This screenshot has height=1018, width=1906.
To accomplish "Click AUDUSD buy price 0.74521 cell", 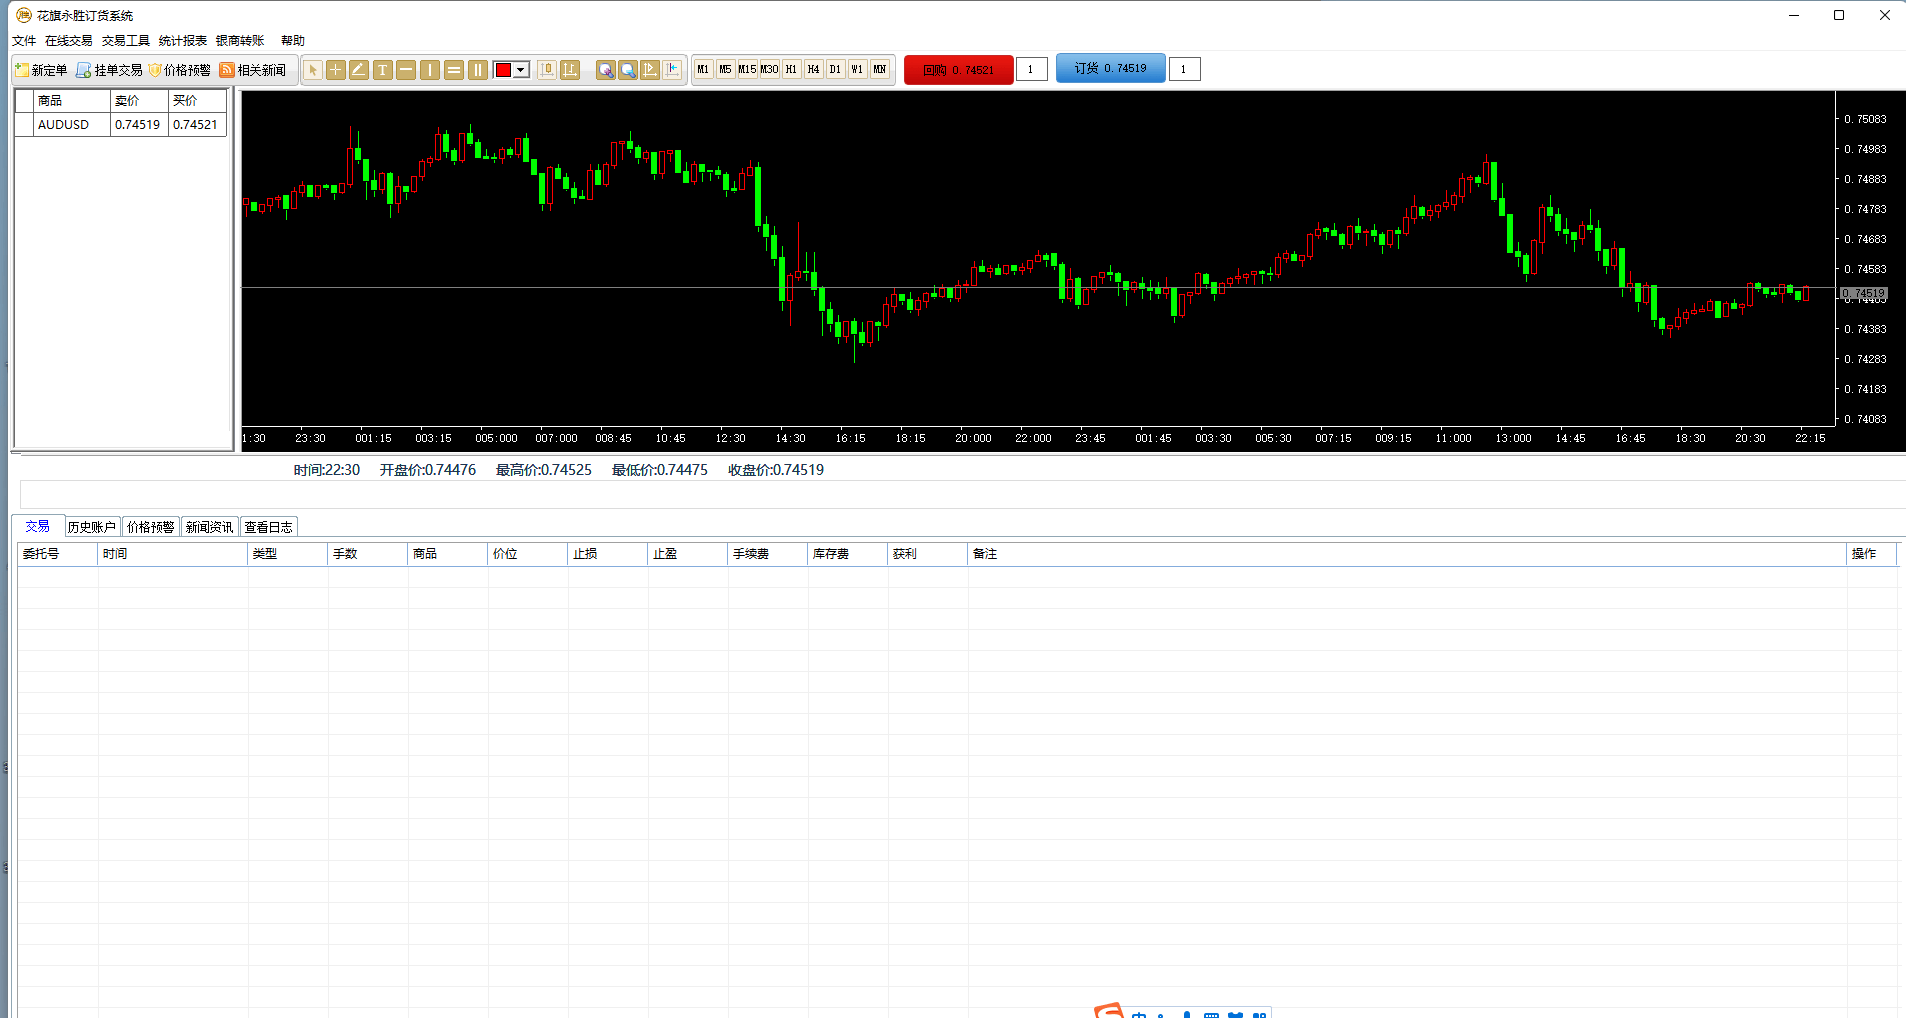I will tap(196, 125).
